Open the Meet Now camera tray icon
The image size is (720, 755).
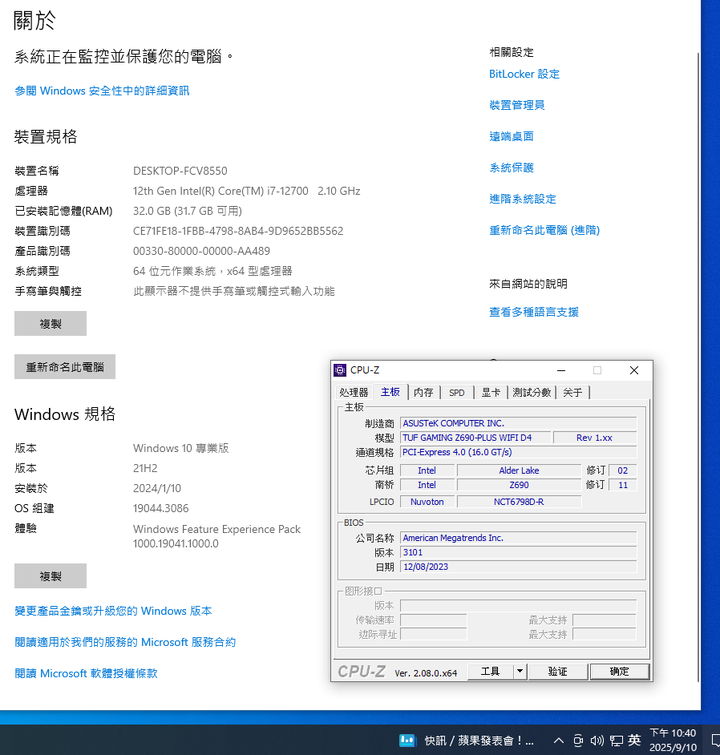(x=578, y=740)
